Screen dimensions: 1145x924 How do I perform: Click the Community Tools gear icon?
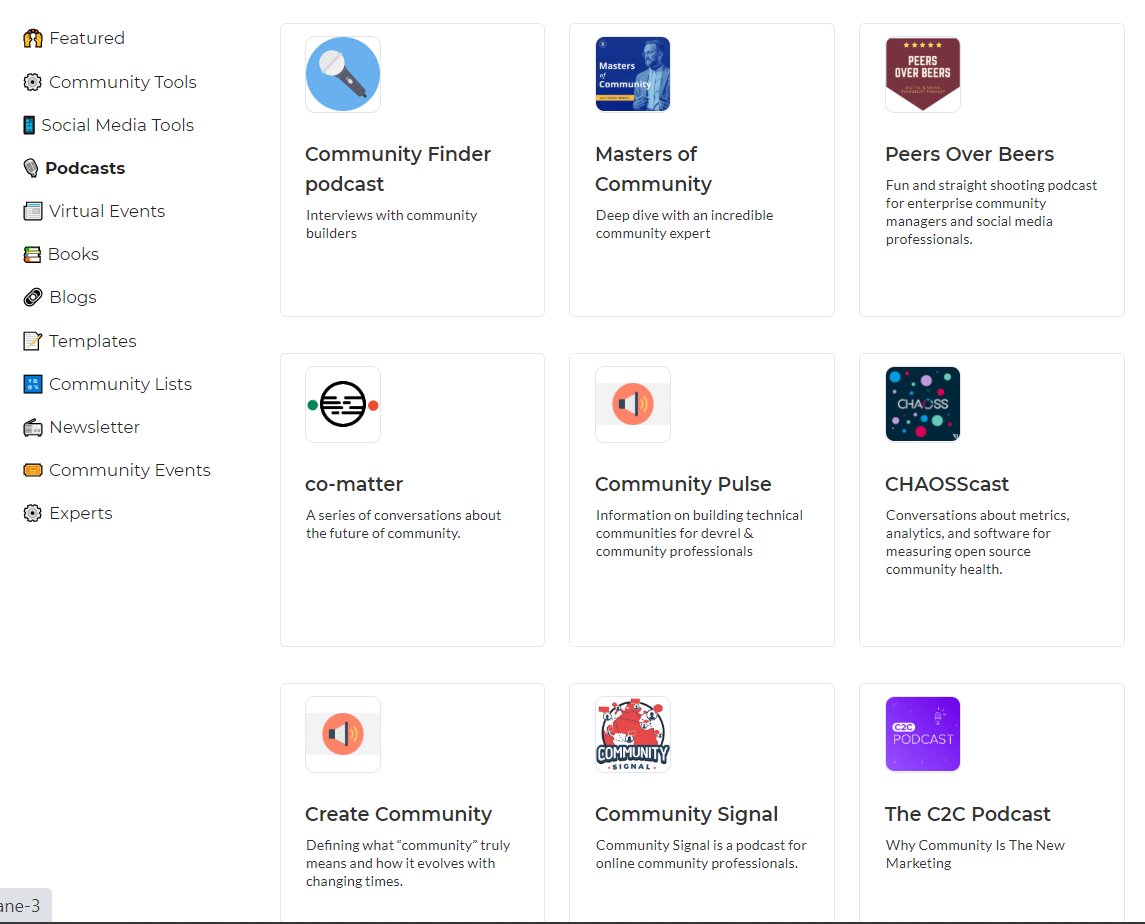tap(31, 81)
